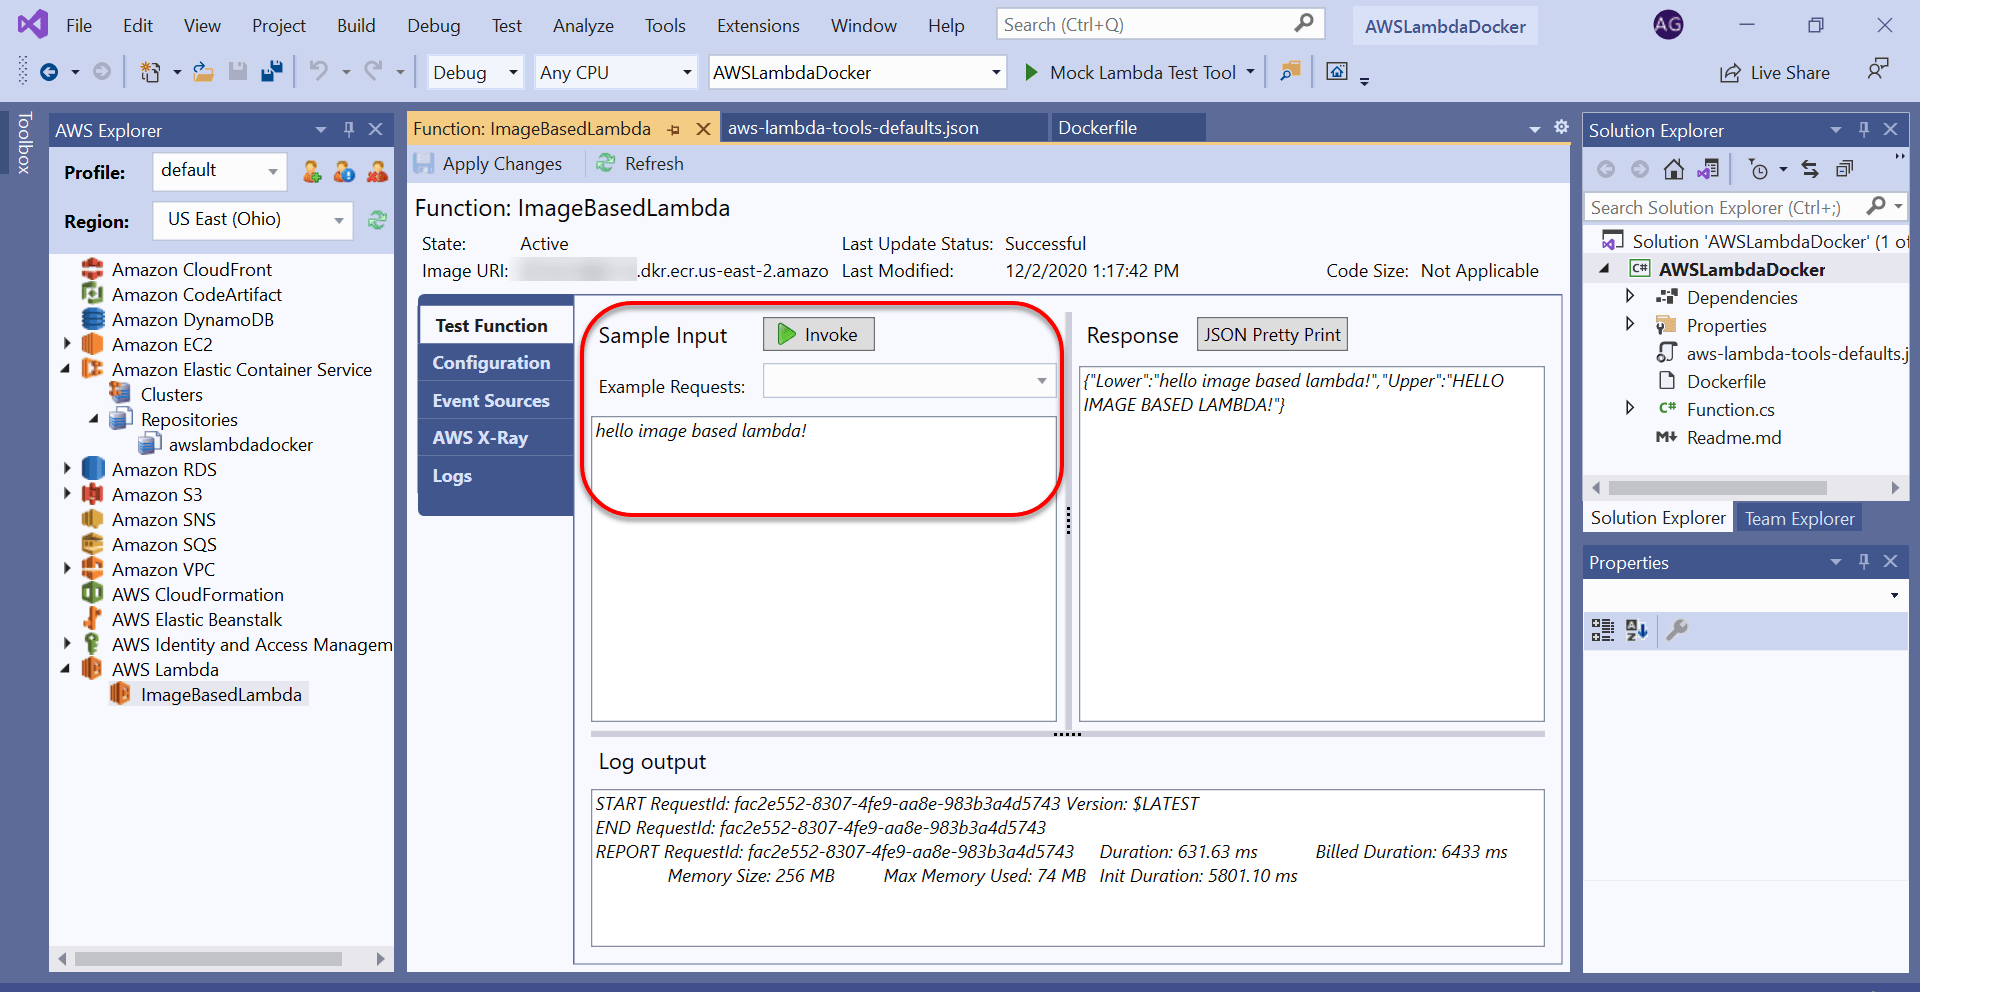Expand the Amazon EC2 node
The image size is (1996, 992).
67,344
